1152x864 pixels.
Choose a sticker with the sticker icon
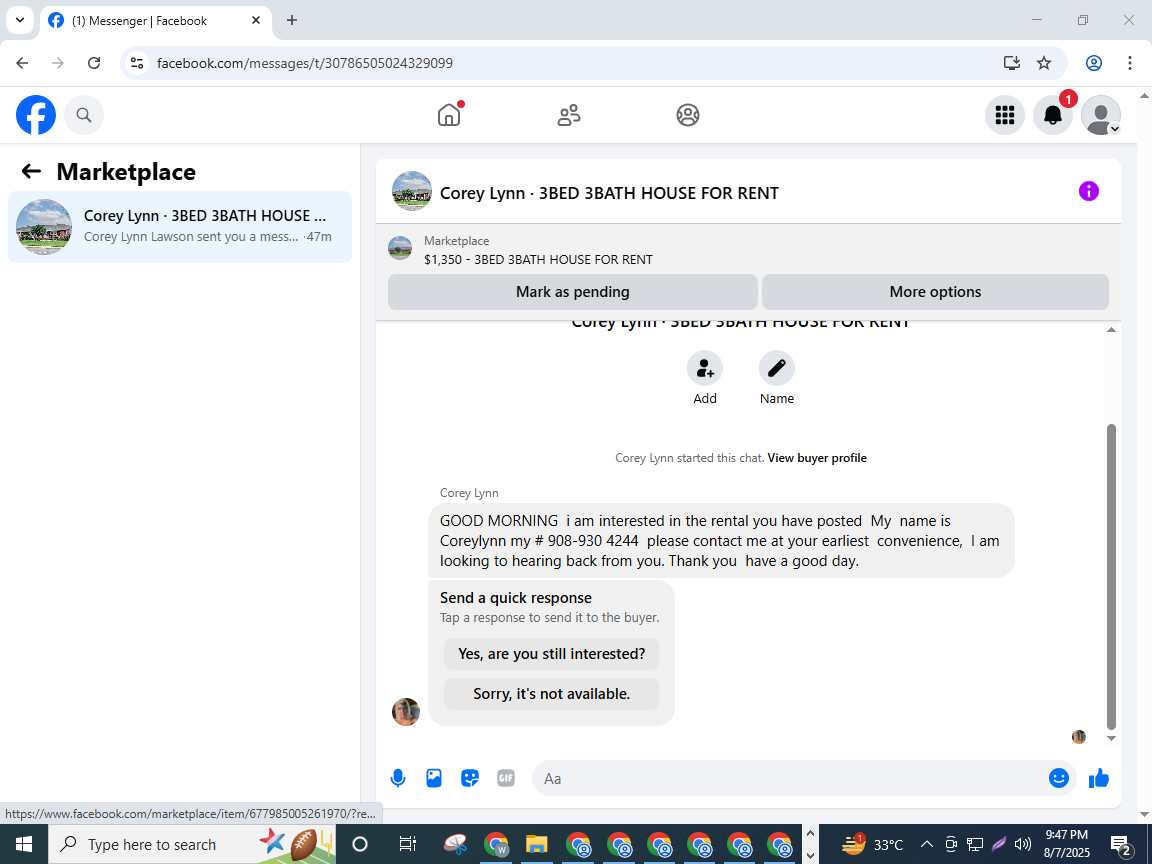point(470,778)
